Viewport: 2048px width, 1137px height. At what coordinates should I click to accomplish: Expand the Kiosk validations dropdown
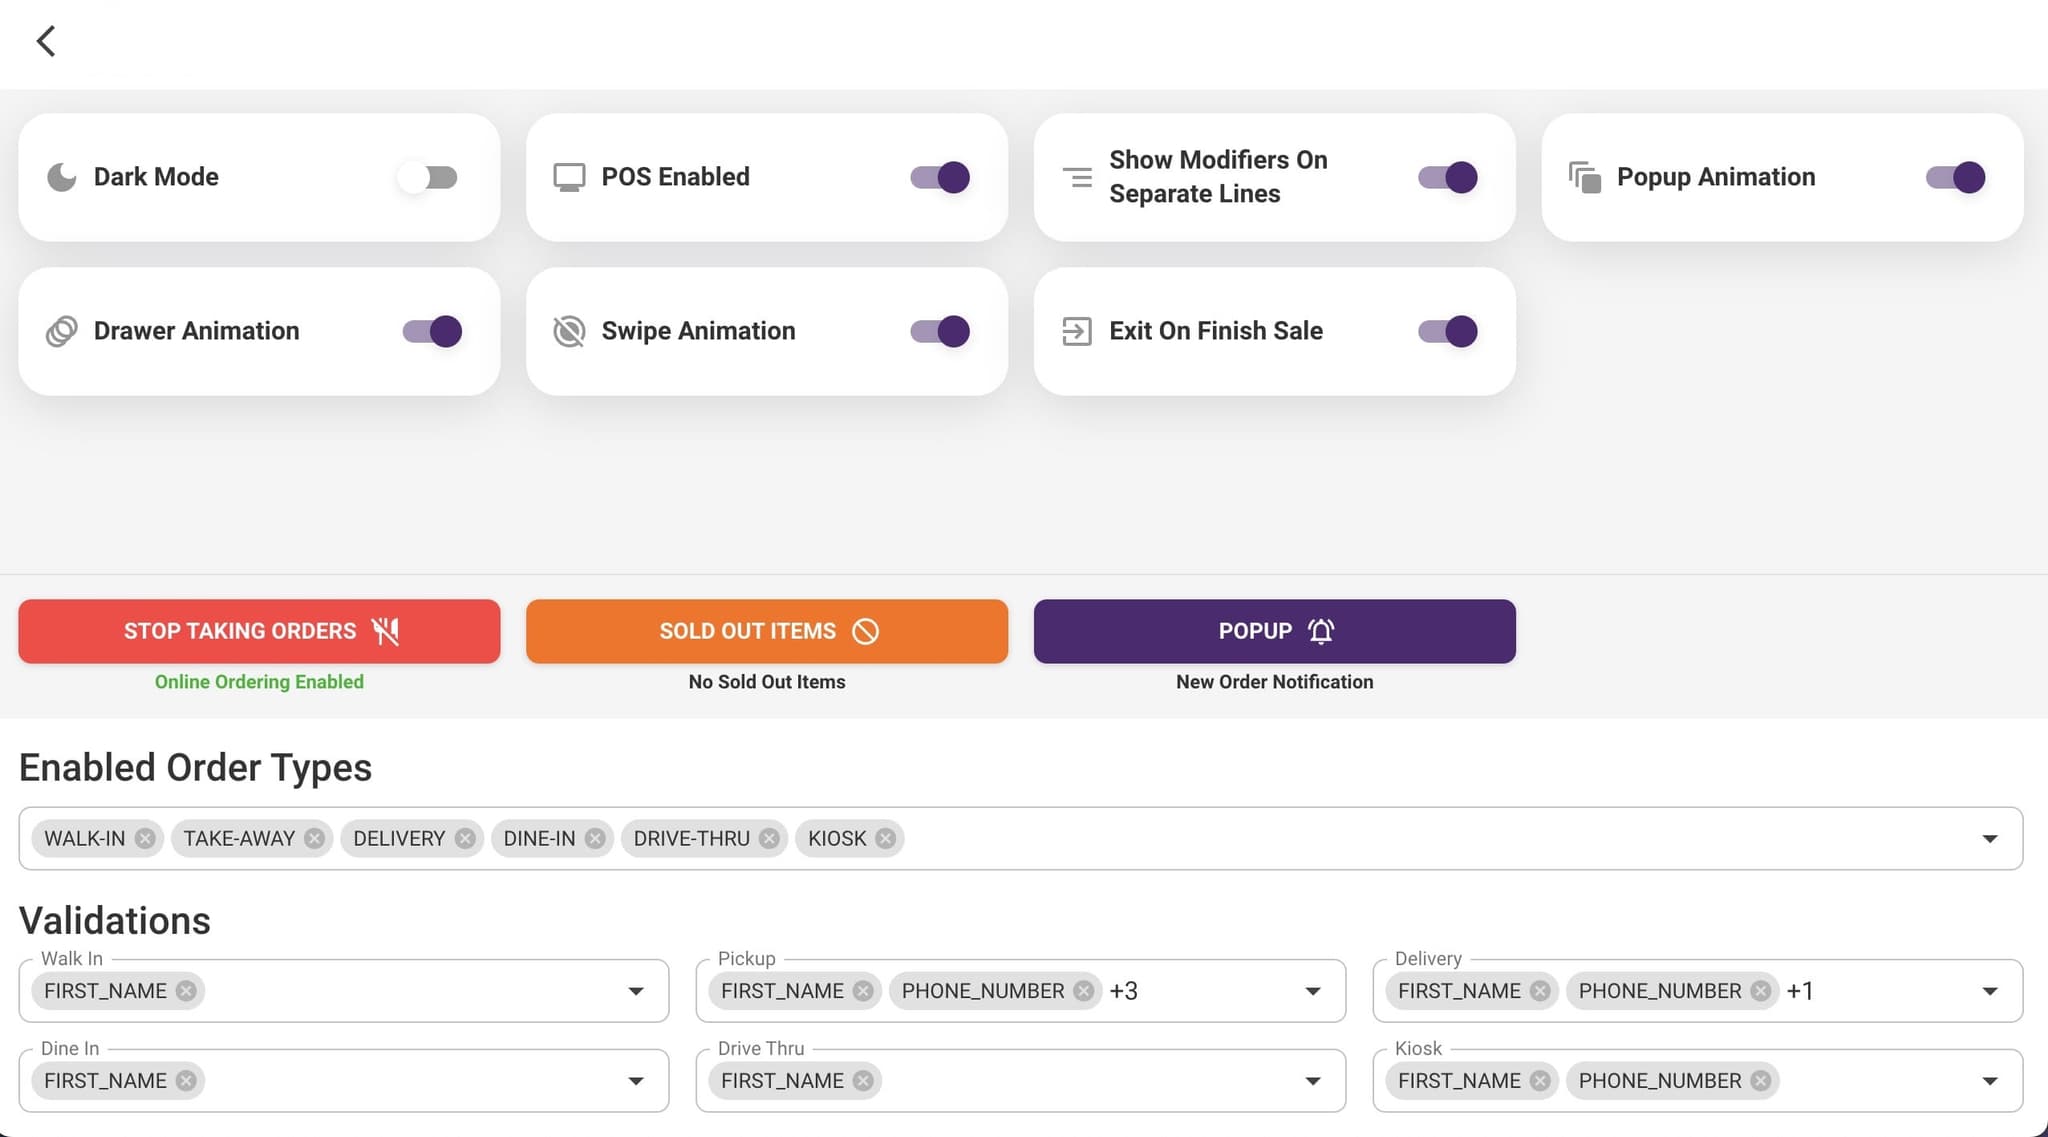click(x=1988, y=1081)
